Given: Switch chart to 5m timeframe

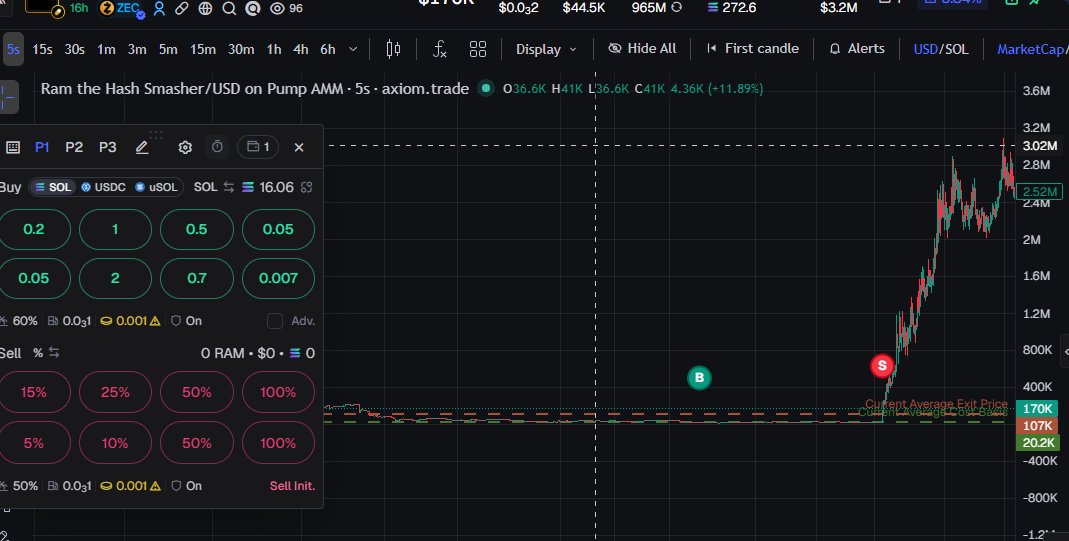Looking at the screenshot, I should coord(168,49).
